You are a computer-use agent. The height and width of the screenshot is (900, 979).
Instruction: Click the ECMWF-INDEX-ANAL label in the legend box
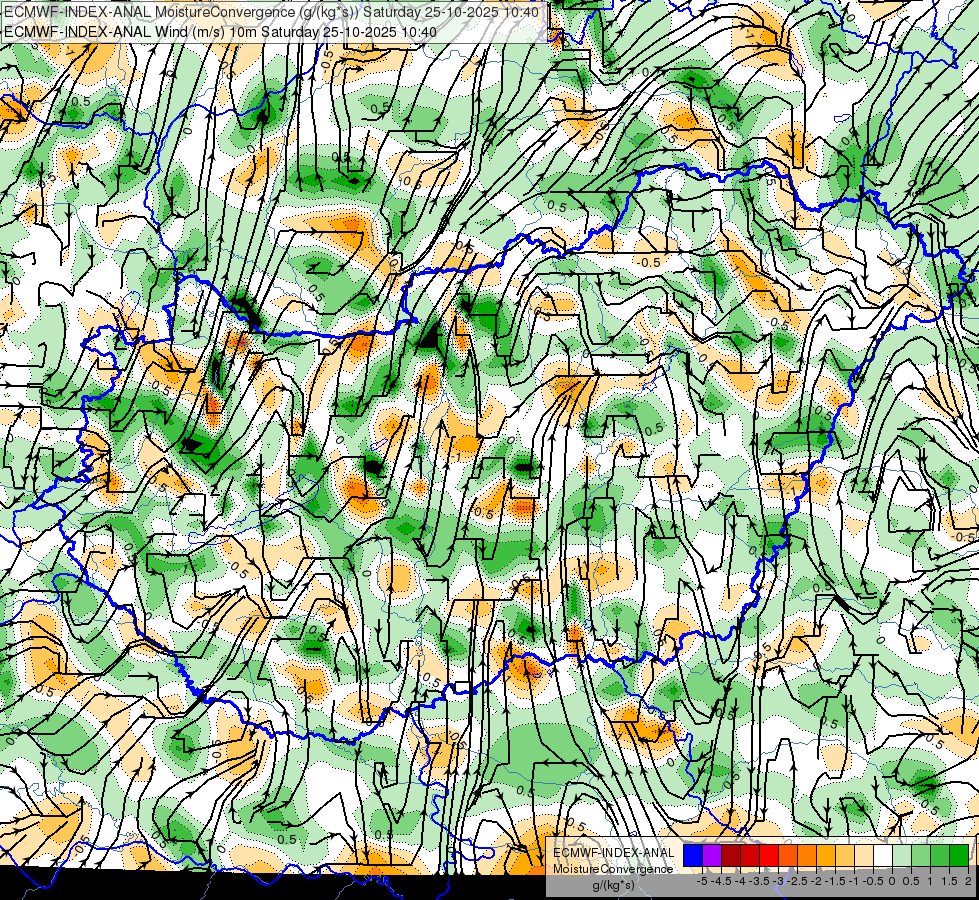coord(614,853)
